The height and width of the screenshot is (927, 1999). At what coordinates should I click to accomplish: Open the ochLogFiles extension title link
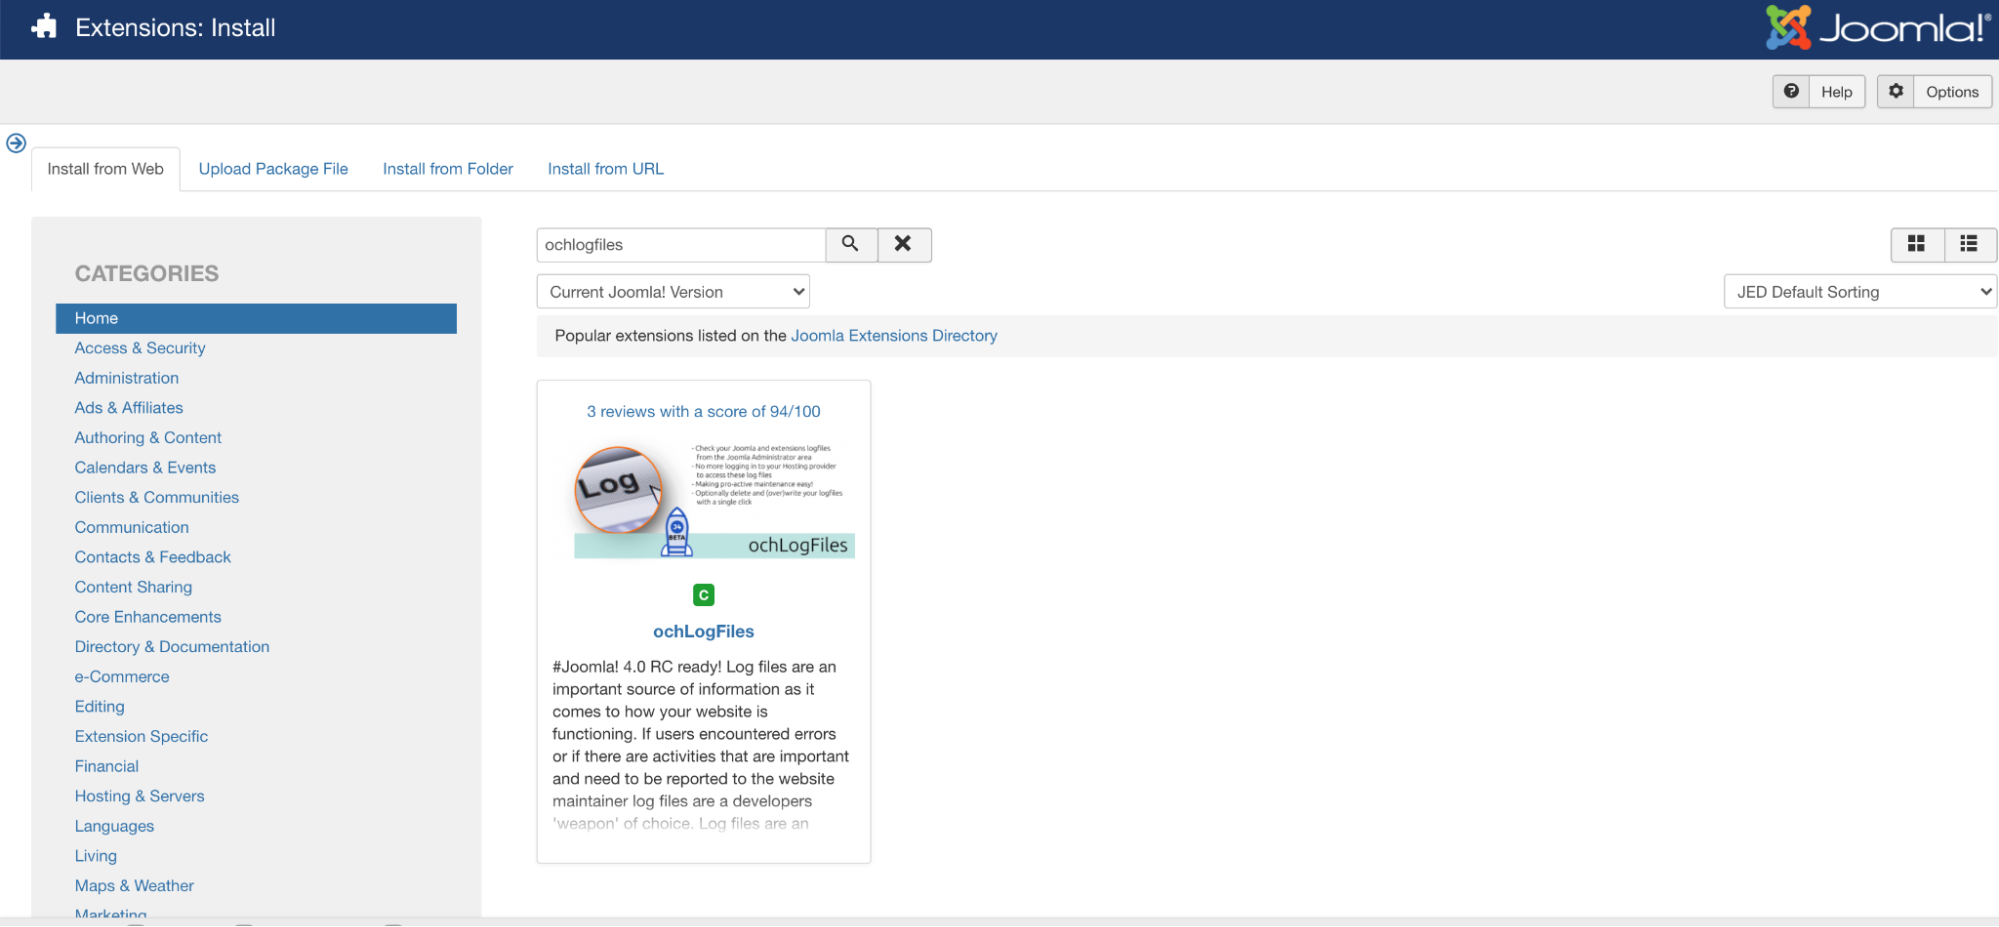point(703,632)
